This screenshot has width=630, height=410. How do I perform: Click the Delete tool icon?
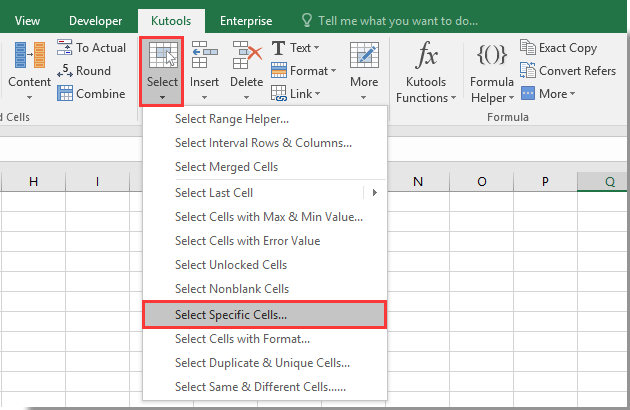pos(246,56)
